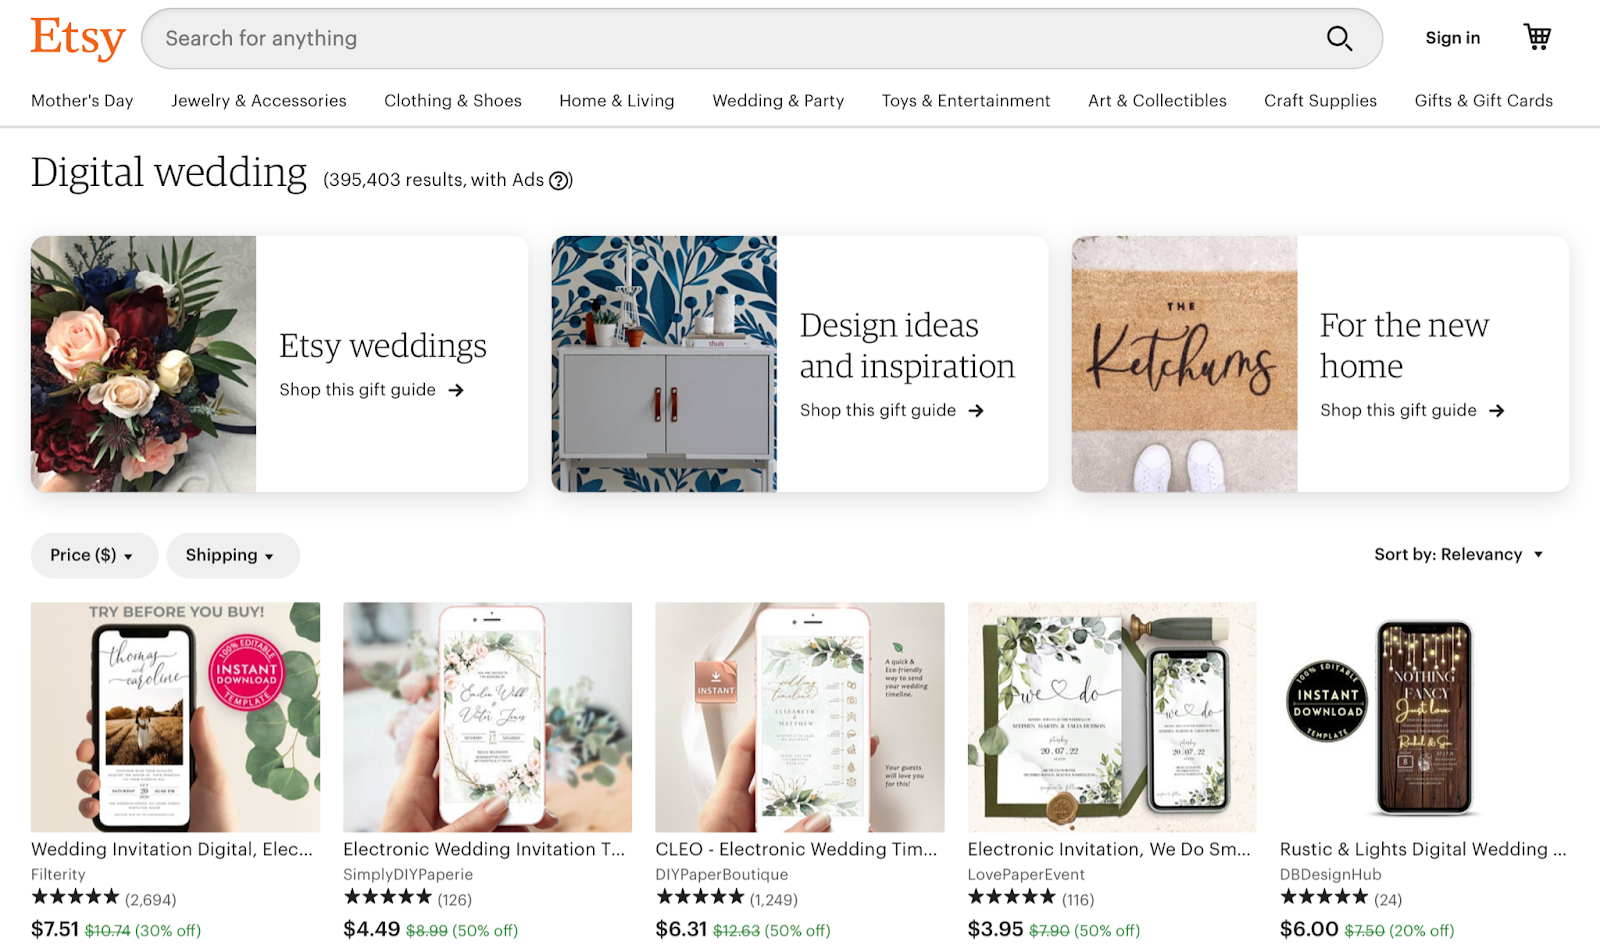The width and height of the screenshot is (1600, 952).
Task: Open Rustic & Lights Digital Wedding listing
Action: point(1423,849)
